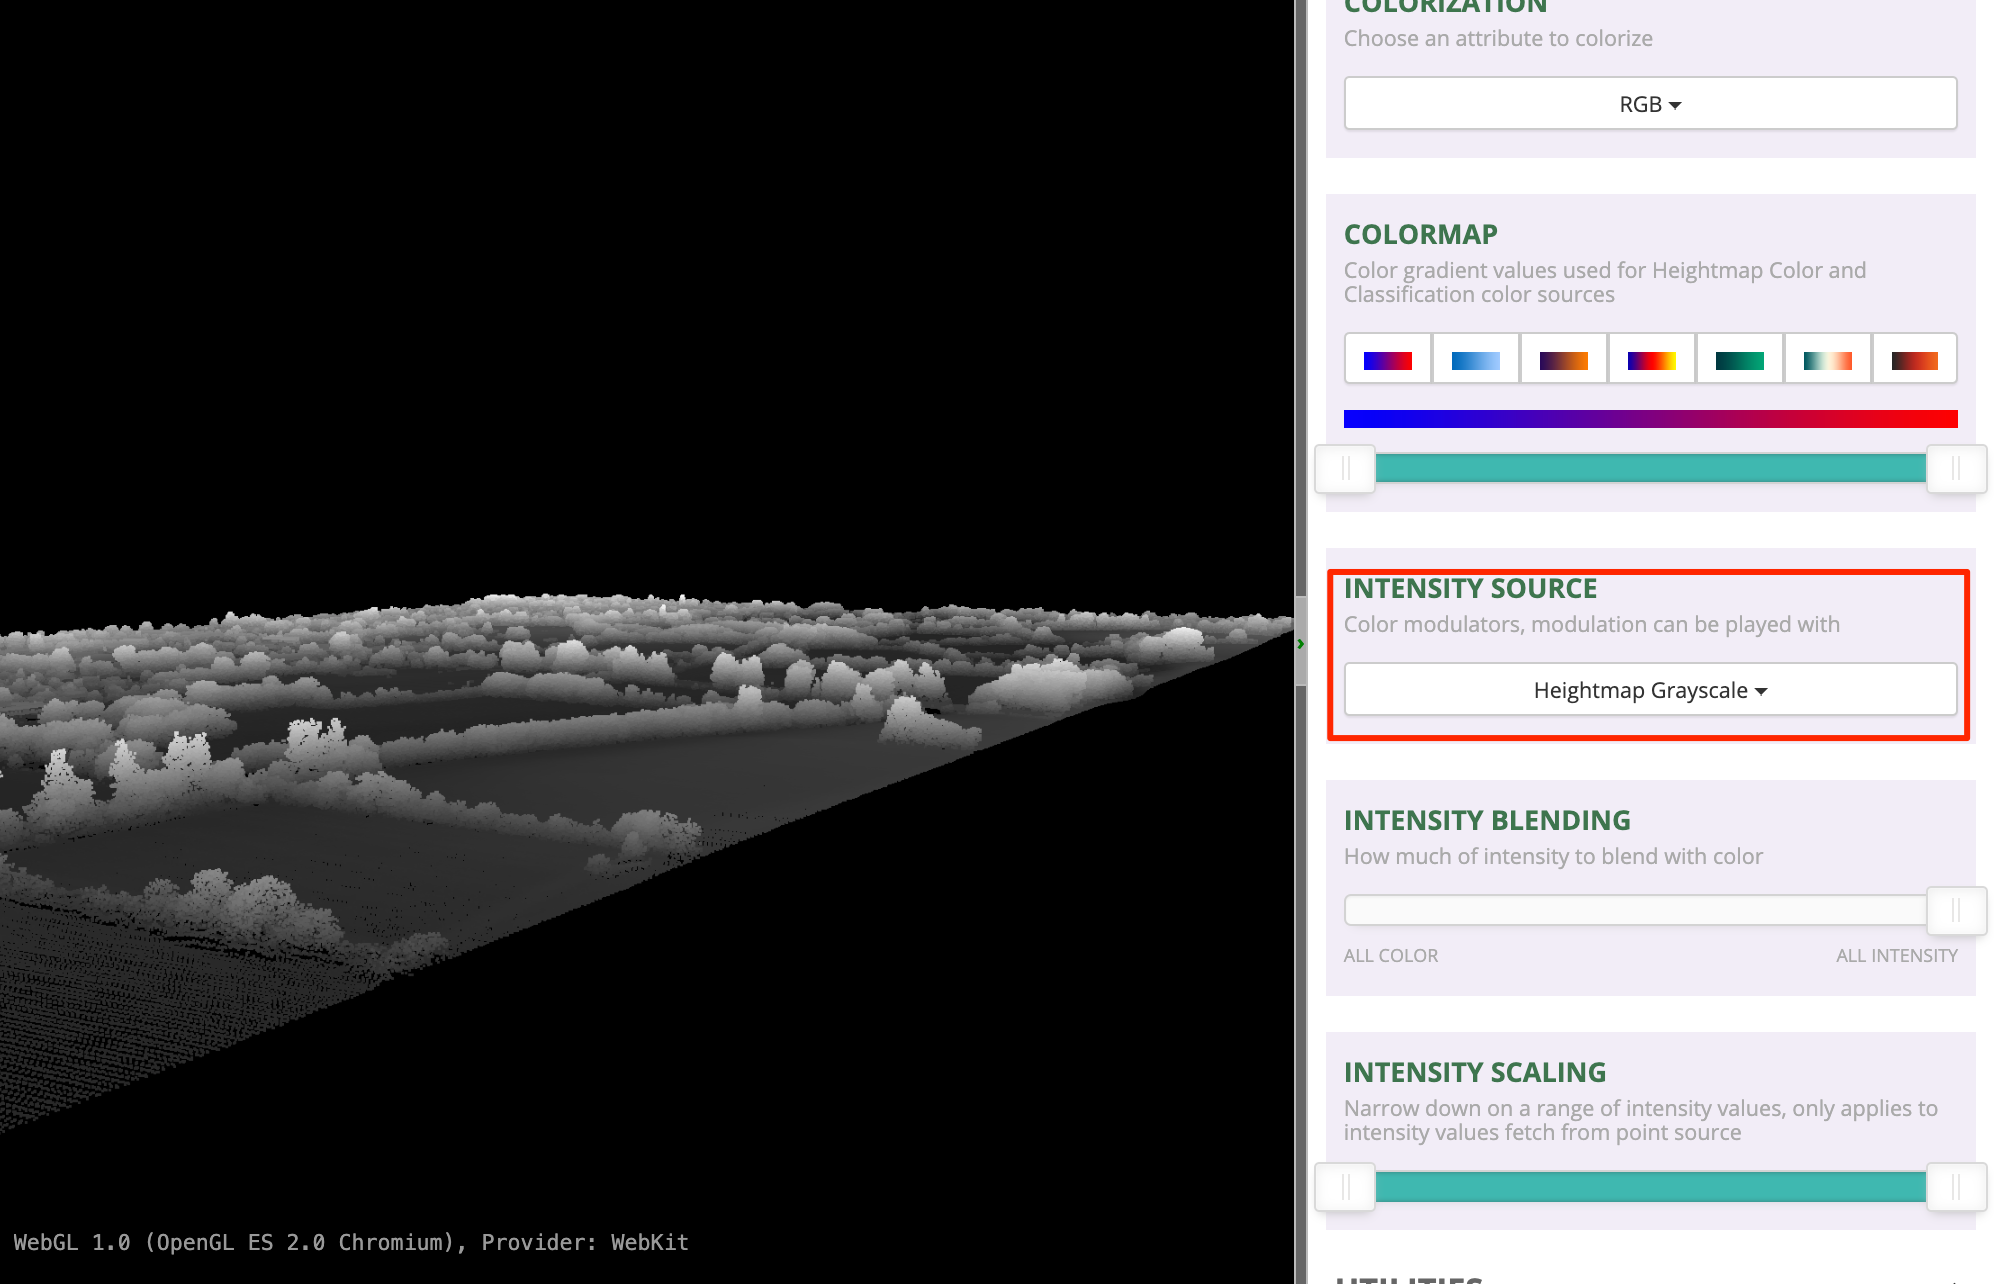Click the intensity blending slider handle

pos(1956,910)
